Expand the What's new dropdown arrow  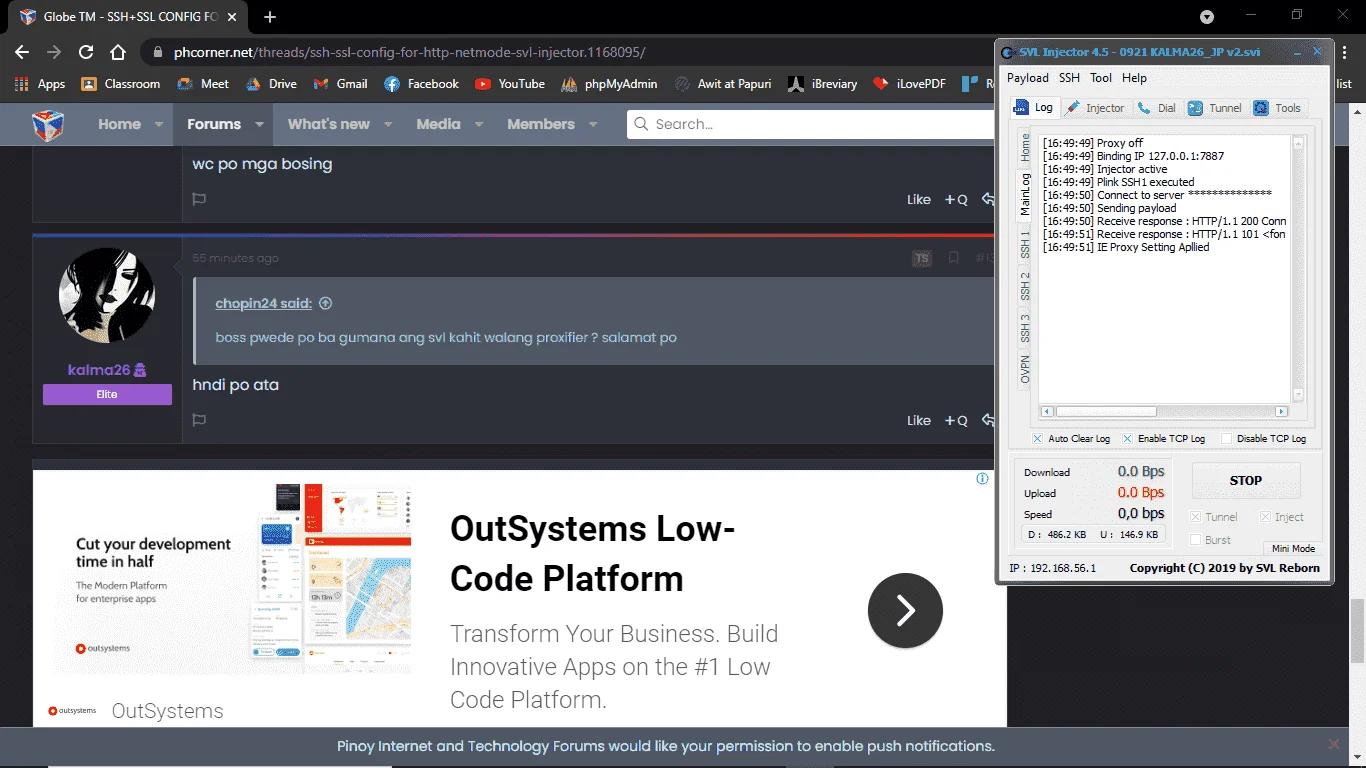coord(388,125)
